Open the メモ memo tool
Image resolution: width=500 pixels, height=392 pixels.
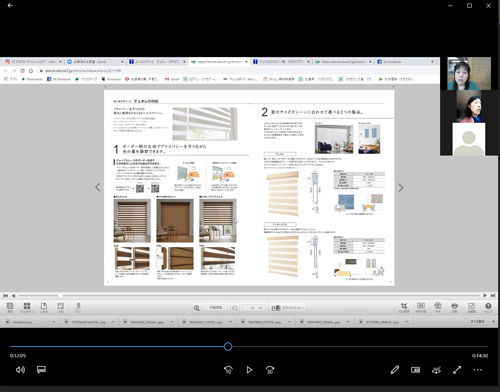pos(61,307)
